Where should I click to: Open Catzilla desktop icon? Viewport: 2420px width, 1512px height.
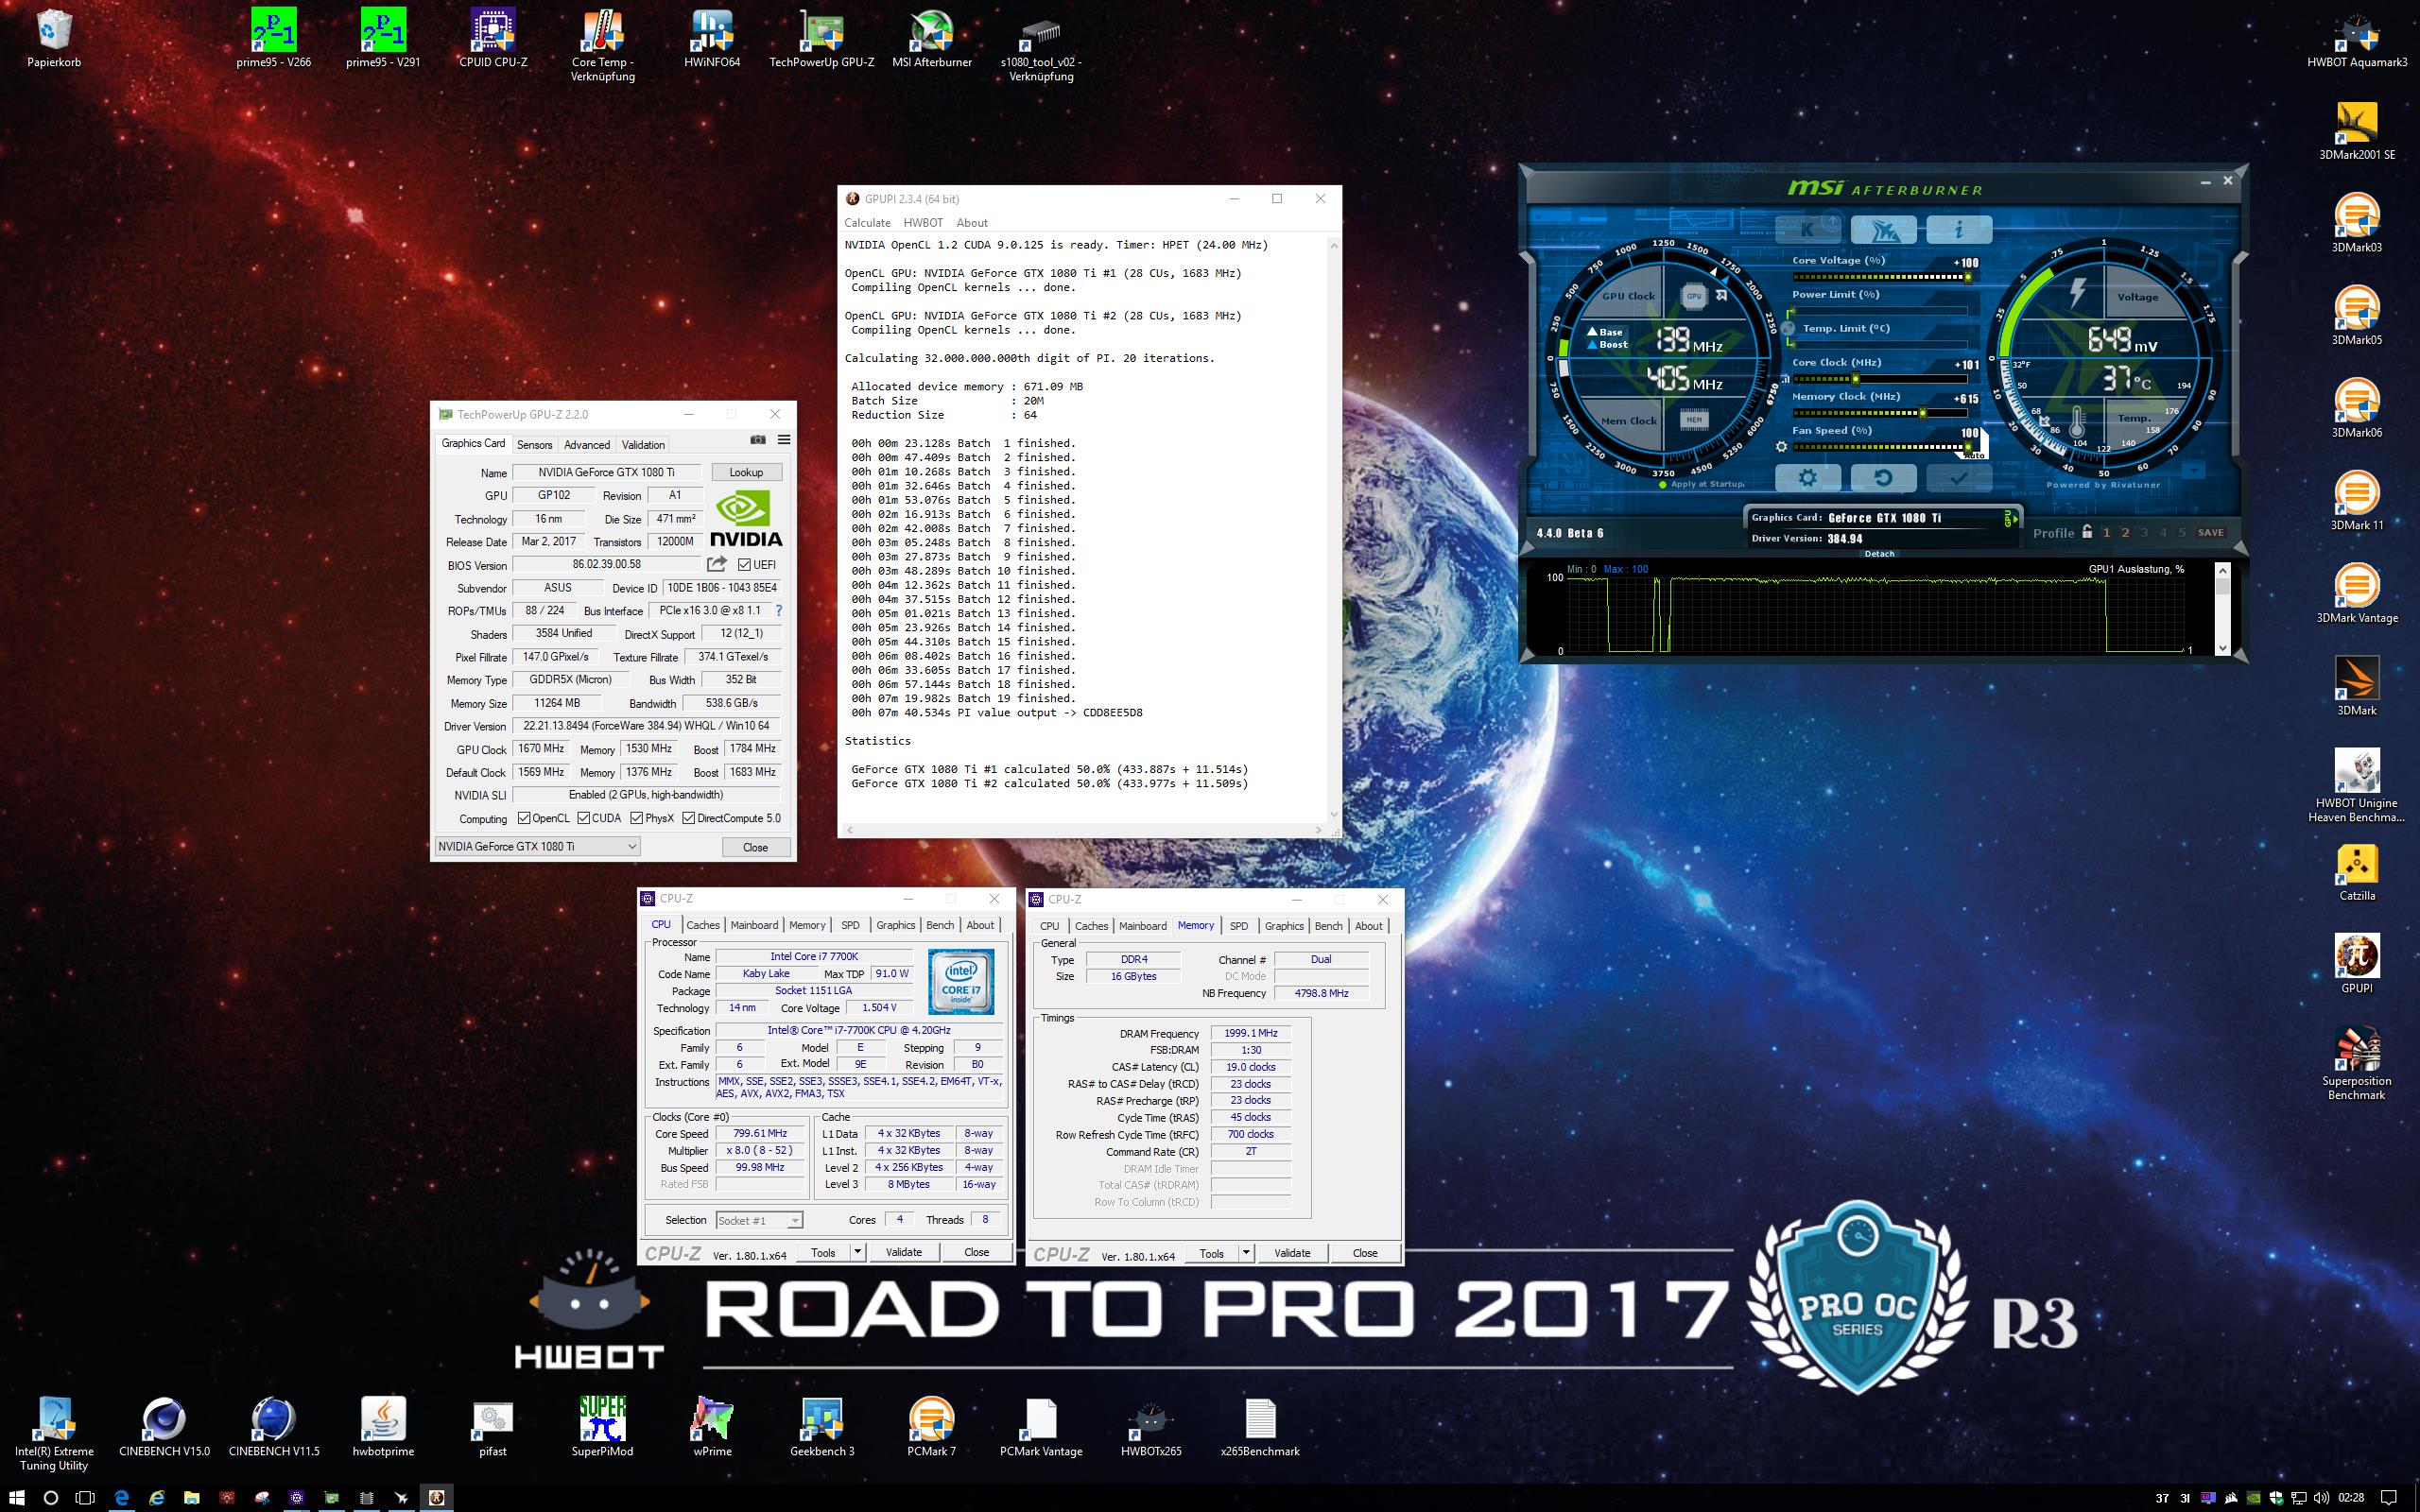click(2357, 873)
